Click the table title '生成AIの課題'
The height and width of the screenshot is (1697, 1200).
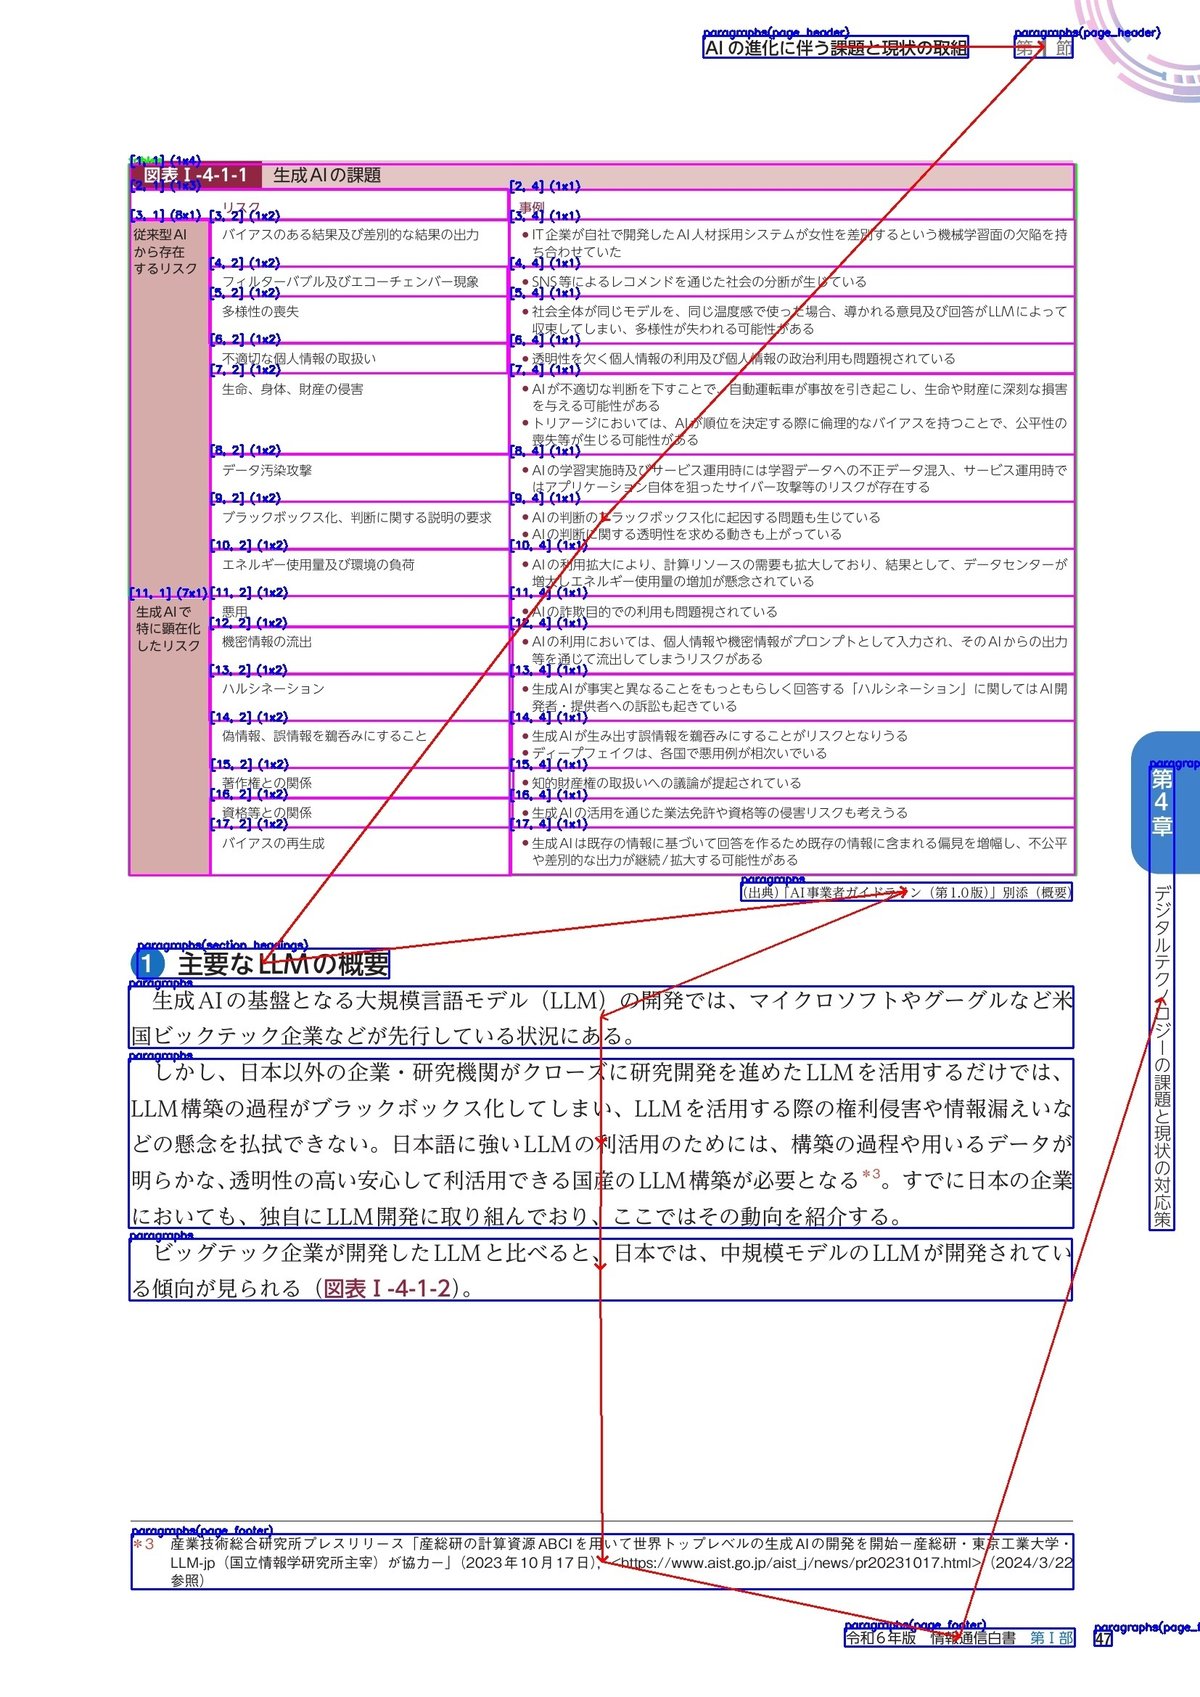pos(327,175)
